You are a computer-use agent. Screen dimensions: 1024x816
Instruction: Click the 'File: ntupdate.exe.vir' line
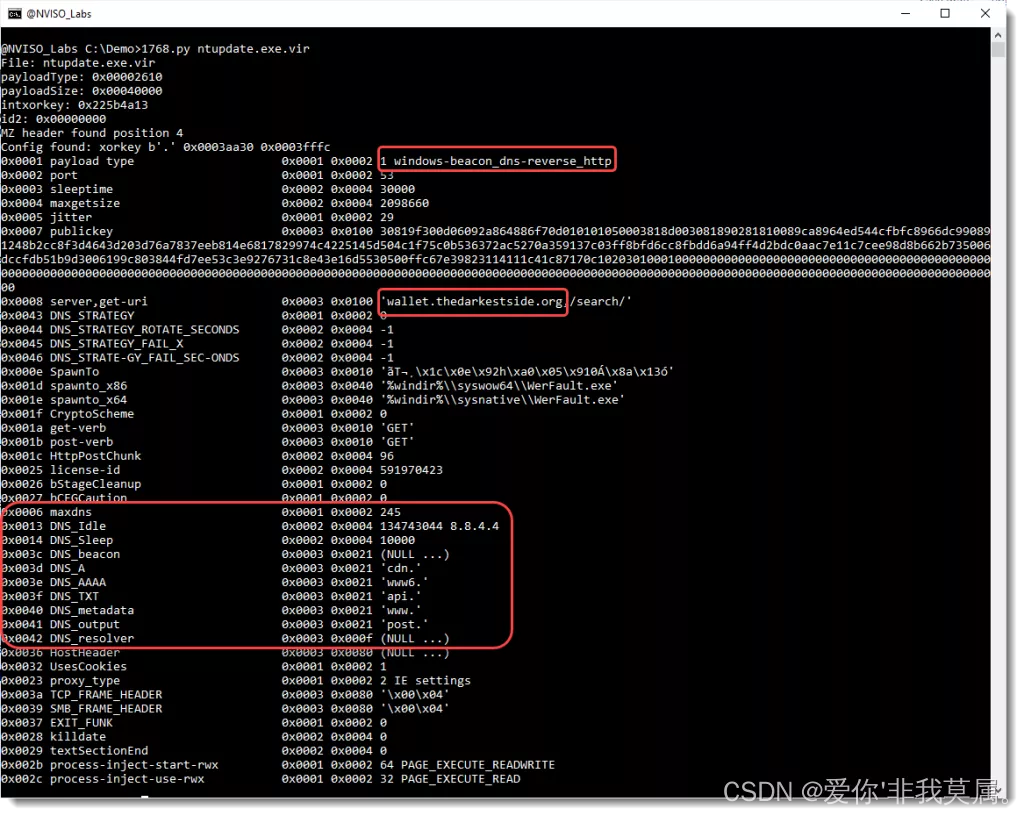point(78,63)
